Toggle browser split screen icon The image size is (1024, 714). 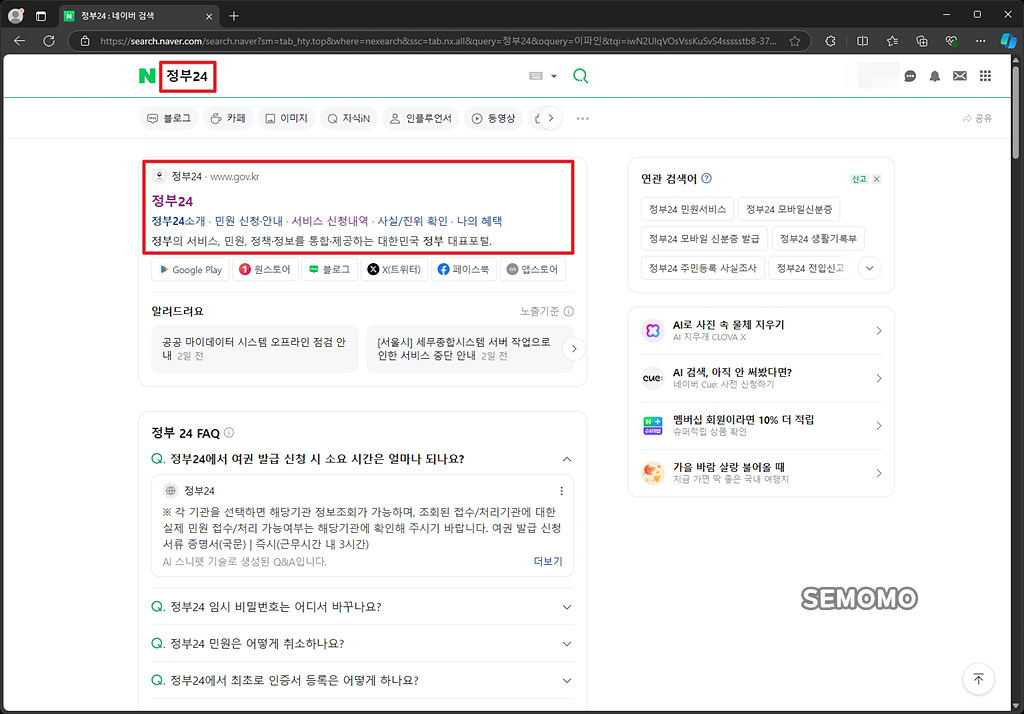pos(862,41)
